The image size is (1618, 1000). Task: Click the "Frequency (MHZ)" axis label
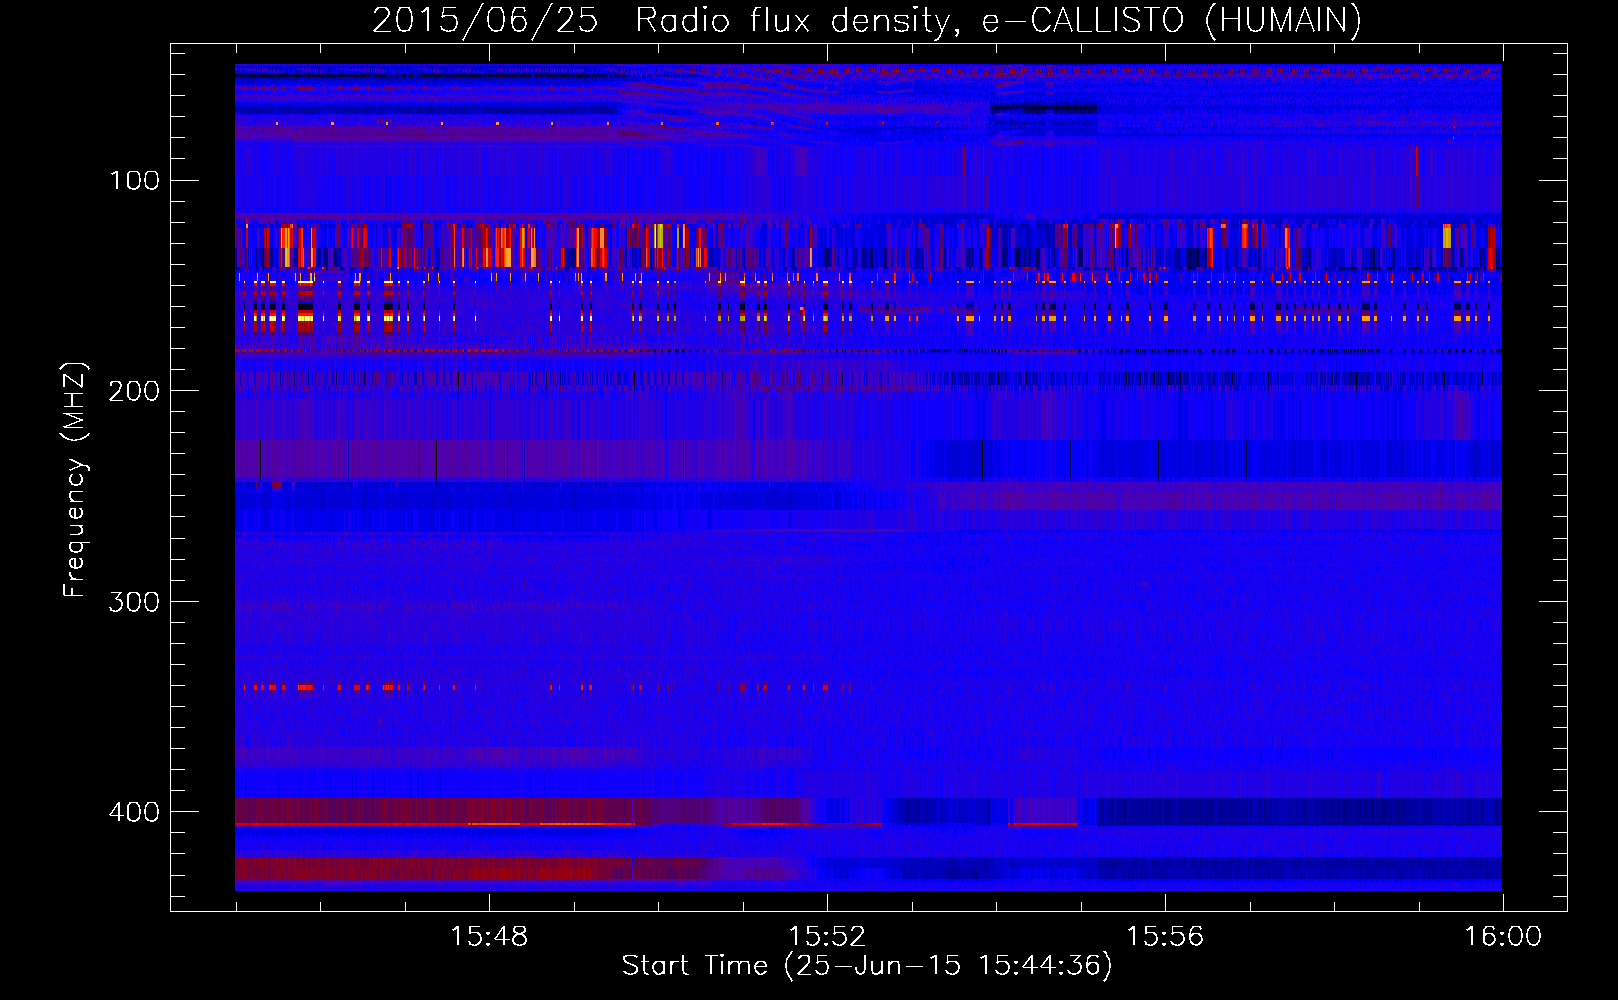(x=75, y=479)
